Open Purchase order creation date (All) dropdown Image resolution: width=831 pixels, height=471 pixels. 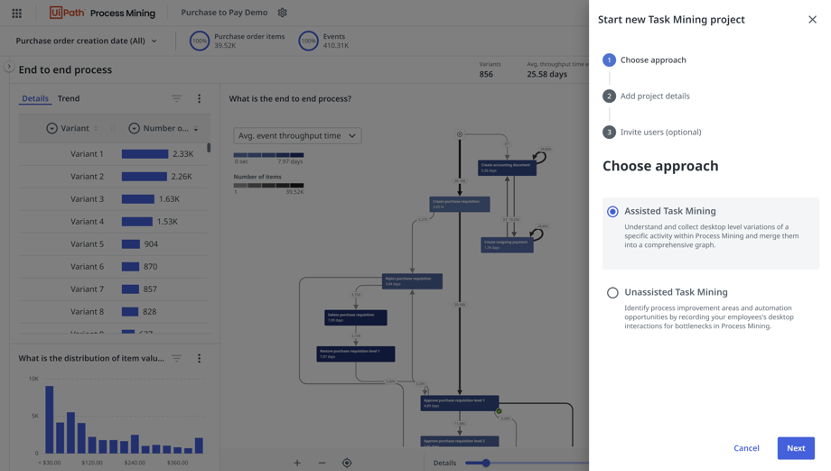86,41
